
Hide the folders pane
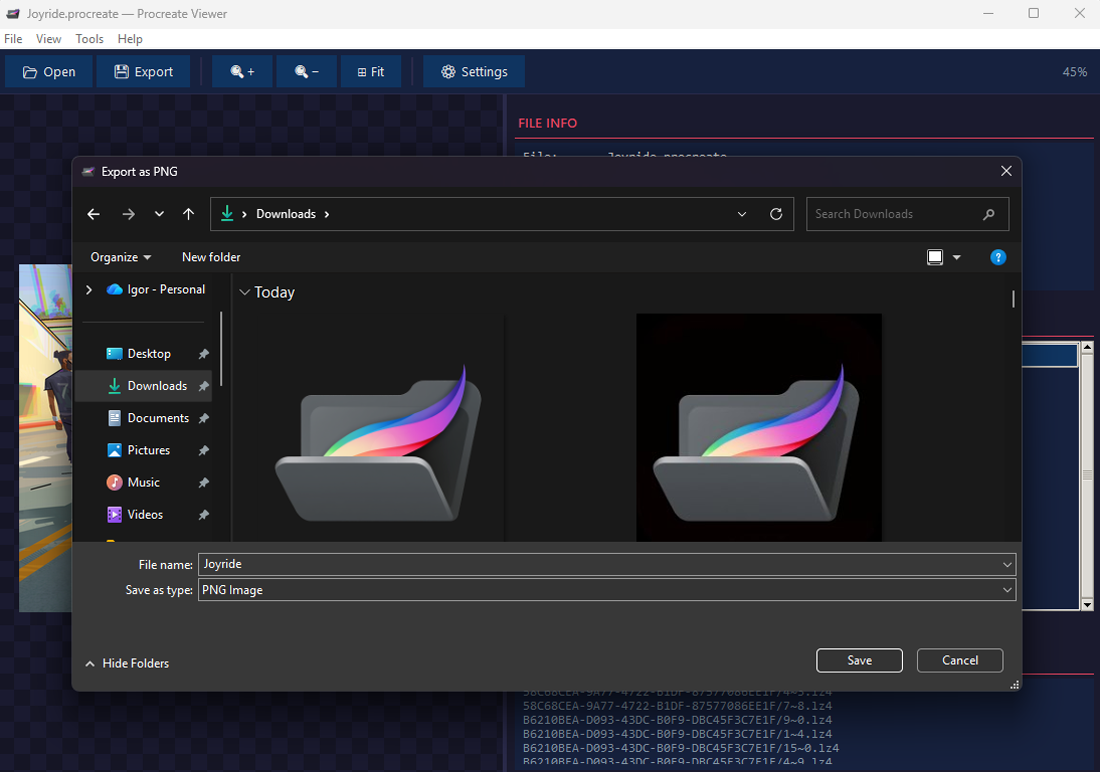tap(127, 663)
